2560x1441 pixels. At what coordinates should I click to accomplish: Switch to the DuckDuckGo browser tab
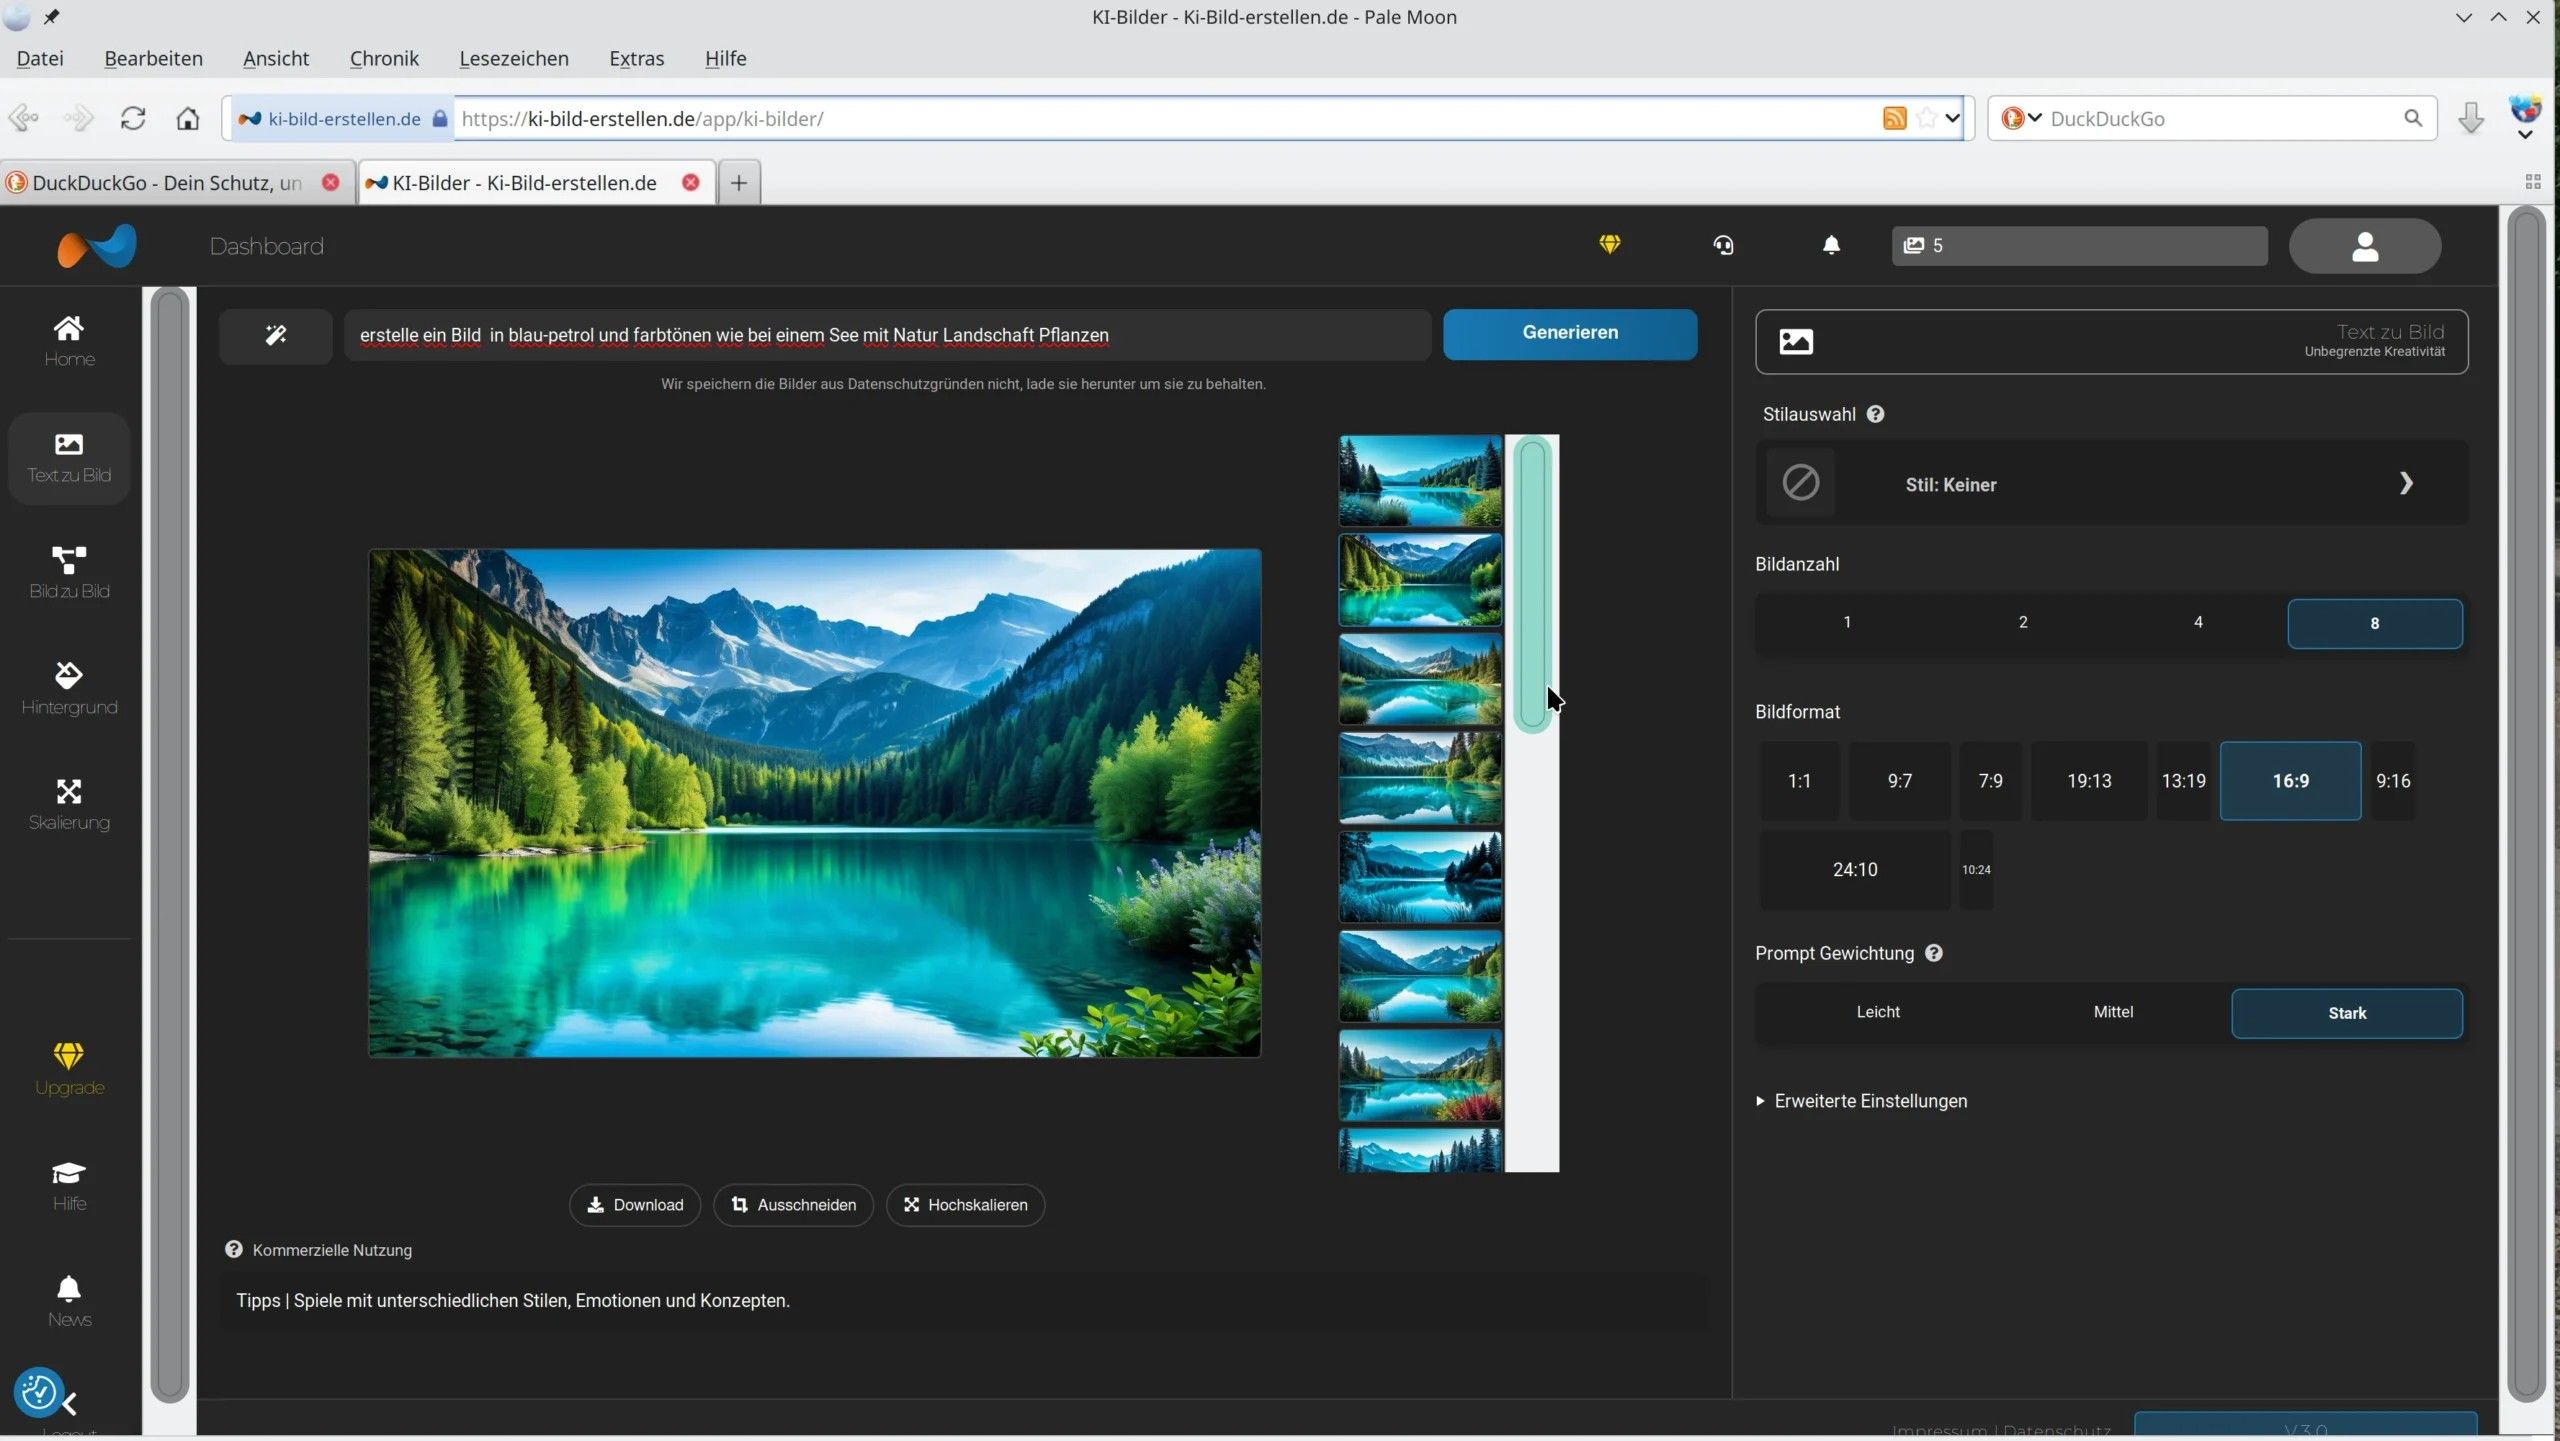pos(166,183)
